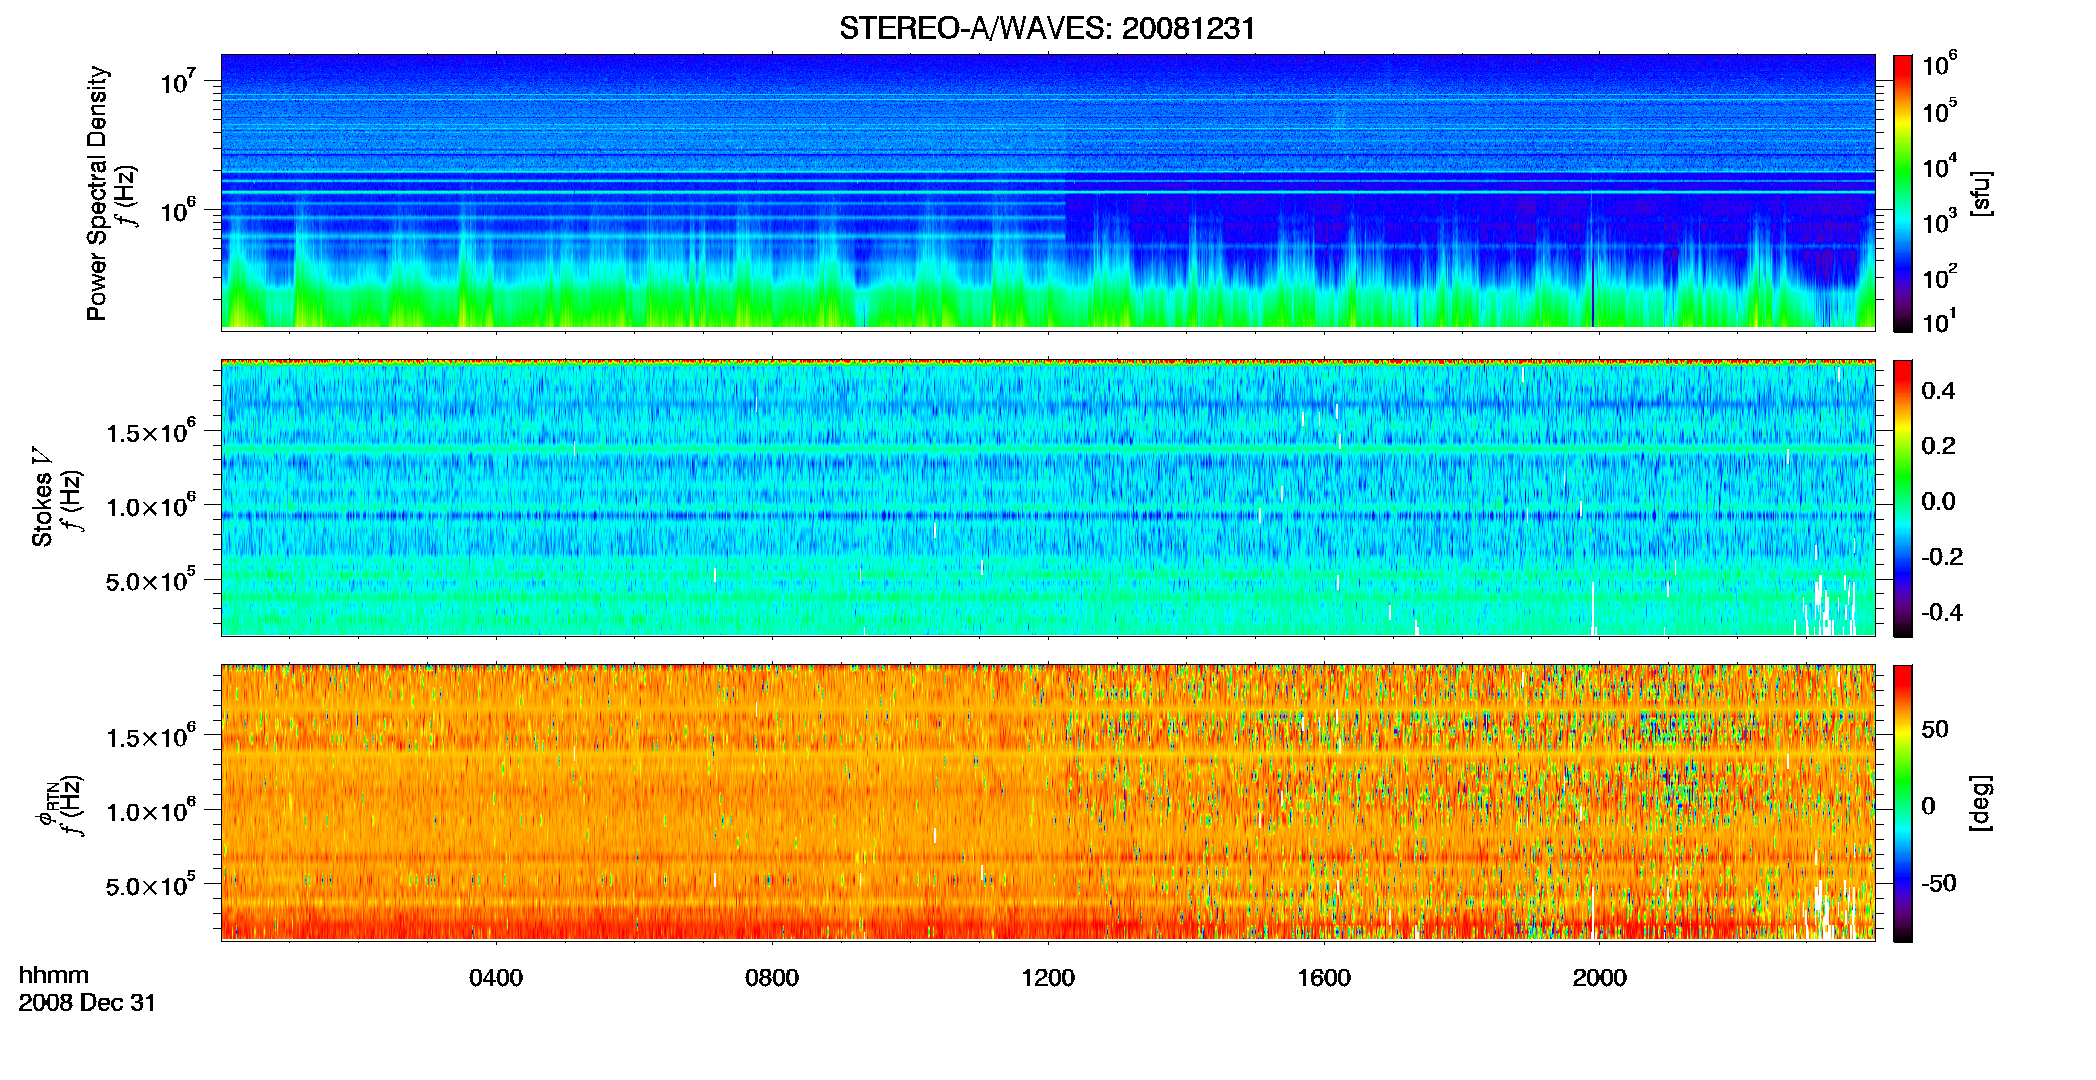Click the plot title "STEREO-A/WAVES: 20081231"
This screenshot has height=1080, width=2096.
[x=1047, y=29]
